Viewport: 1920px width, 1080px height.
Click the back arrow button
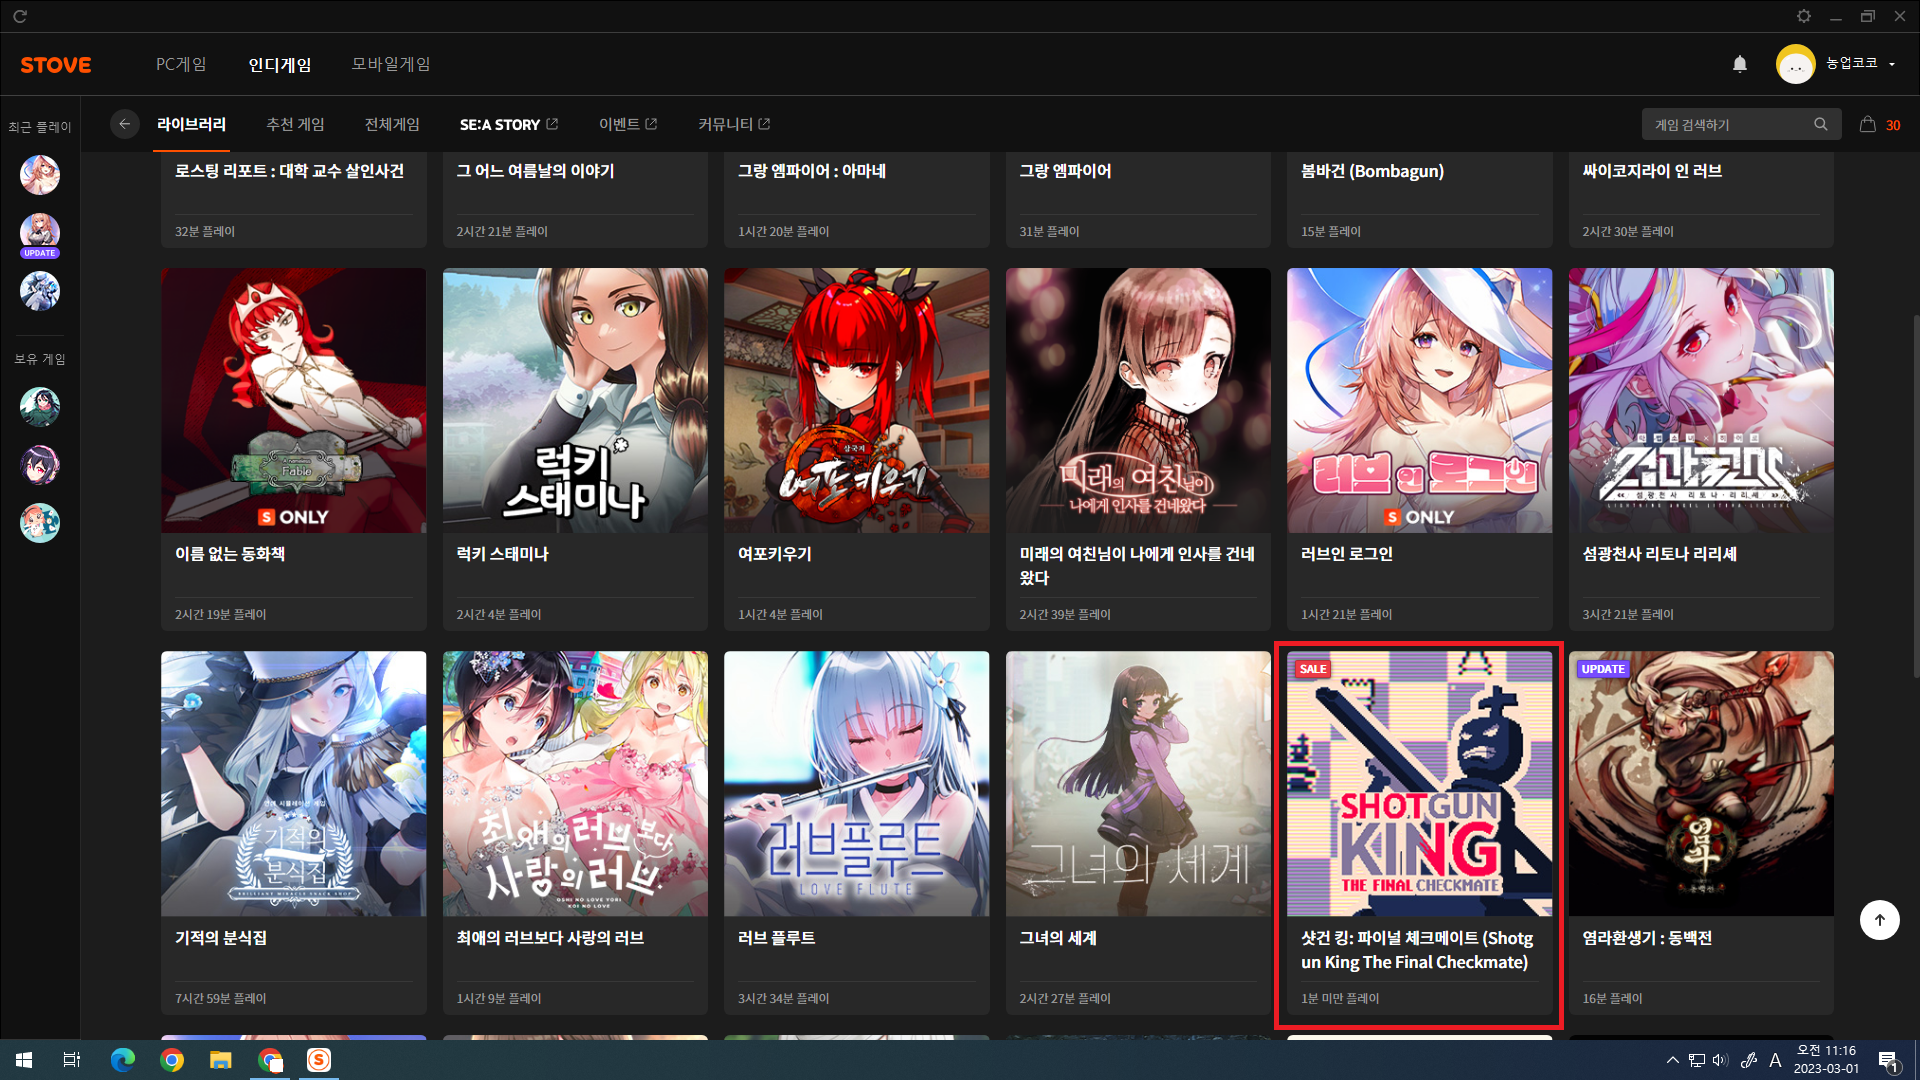124,124
